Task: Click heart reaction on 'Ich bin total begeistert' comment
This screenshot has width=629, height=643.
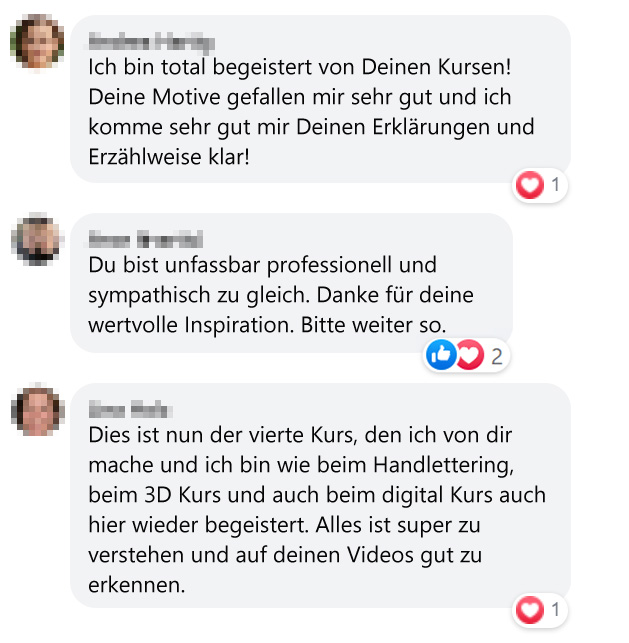Action: coord(530,185)
